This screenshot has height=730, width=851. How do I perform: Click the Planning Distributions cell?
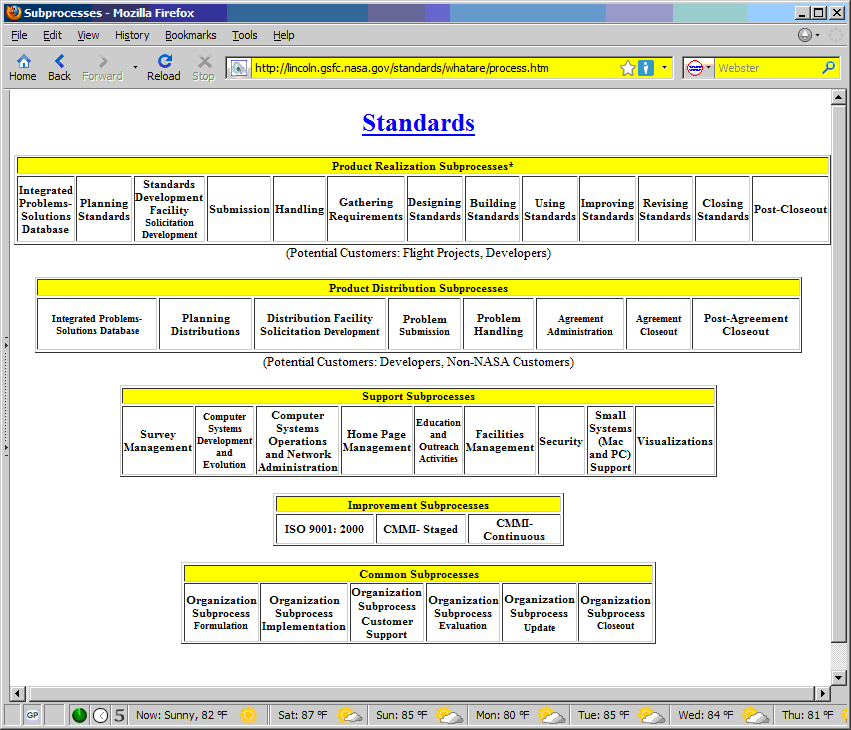[x=205, y=324]
